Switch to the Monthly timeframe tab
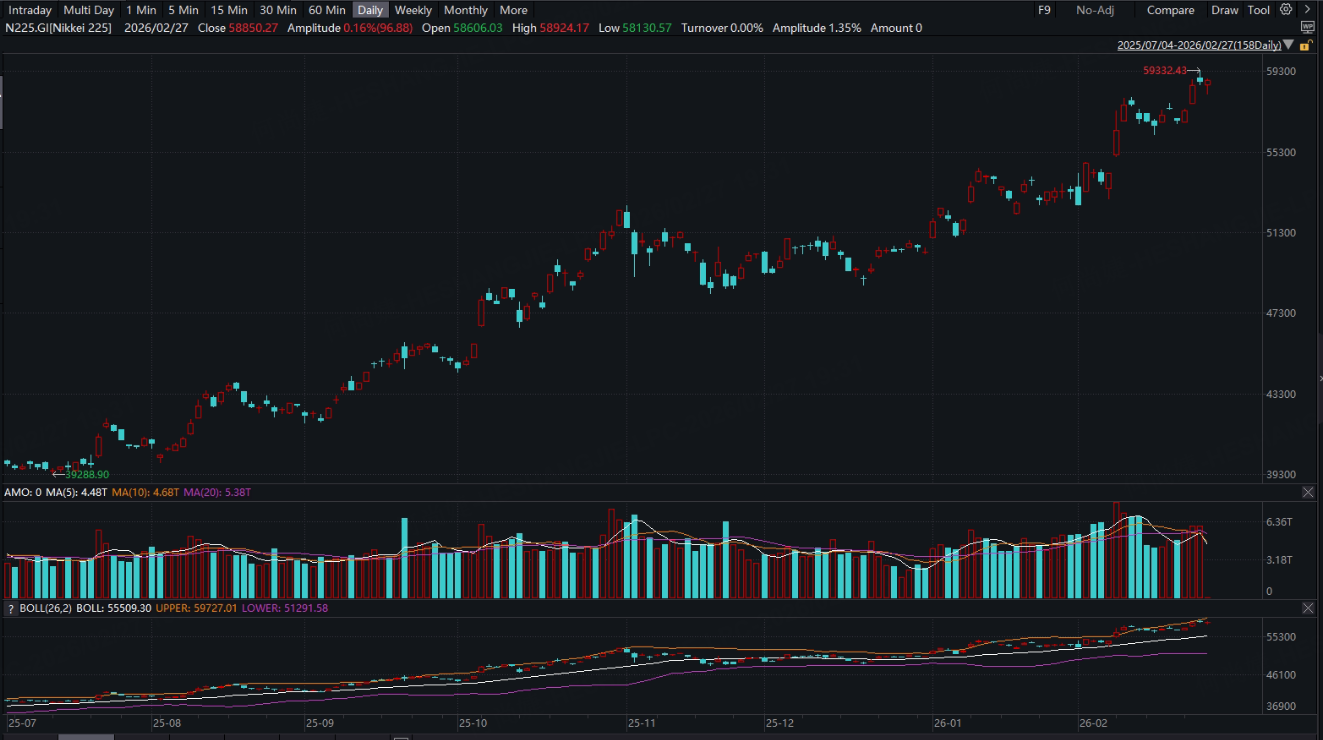This screenshot has height=740, width=1323. pos(466,10)
